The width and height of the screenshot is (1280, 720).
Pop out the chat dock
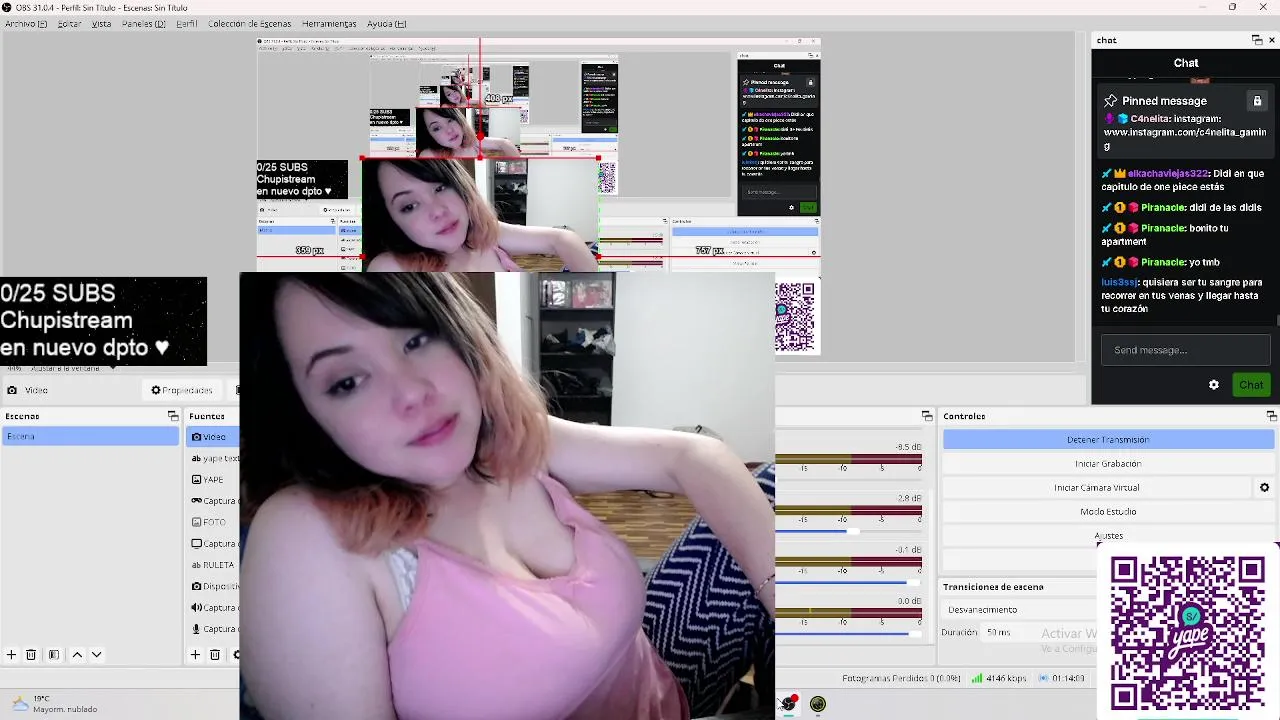coord(1257,40)
